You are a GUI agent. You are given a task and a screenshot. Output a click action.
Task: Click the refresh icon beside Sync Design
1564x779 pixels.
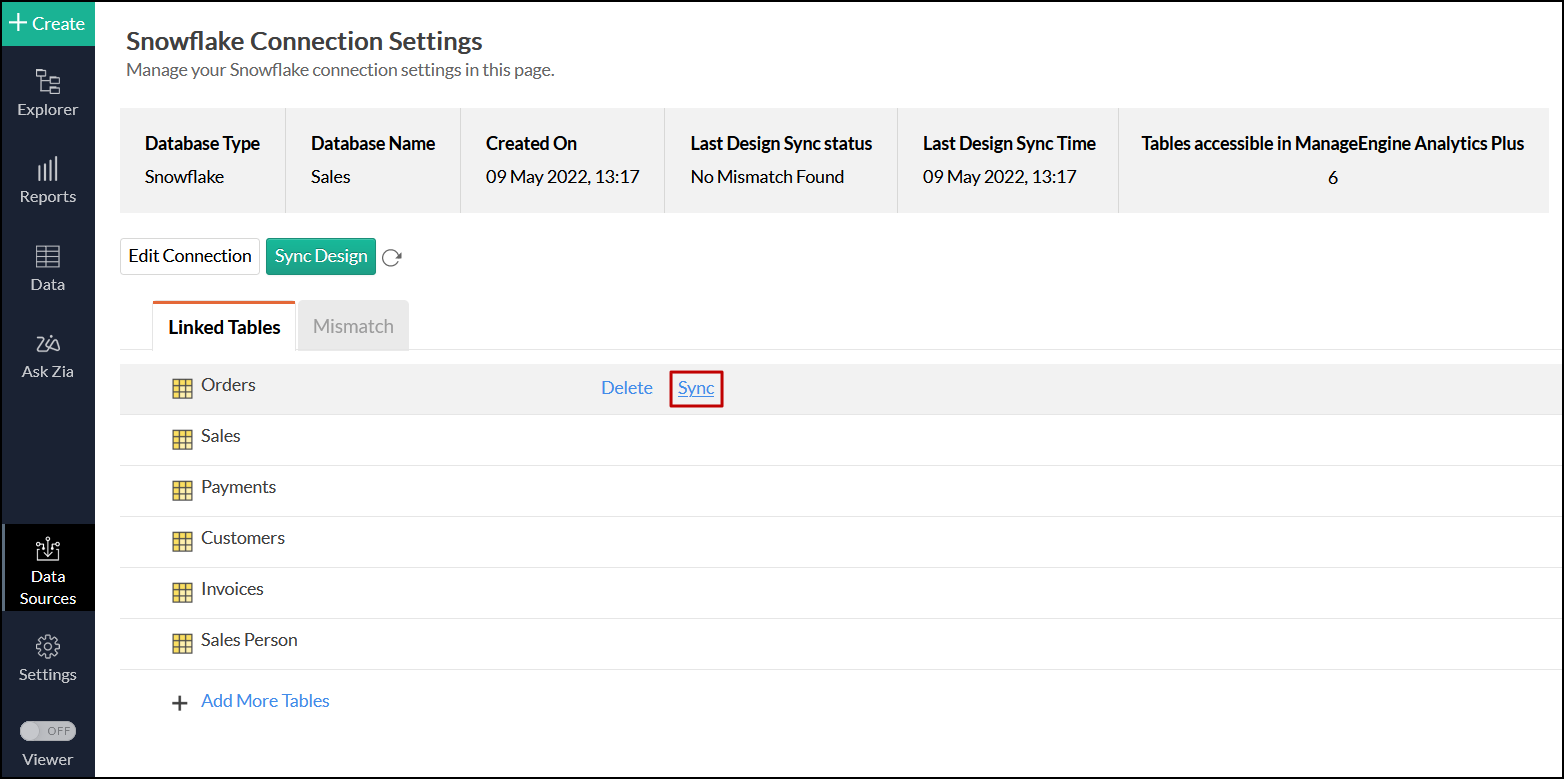coord(392,258)
